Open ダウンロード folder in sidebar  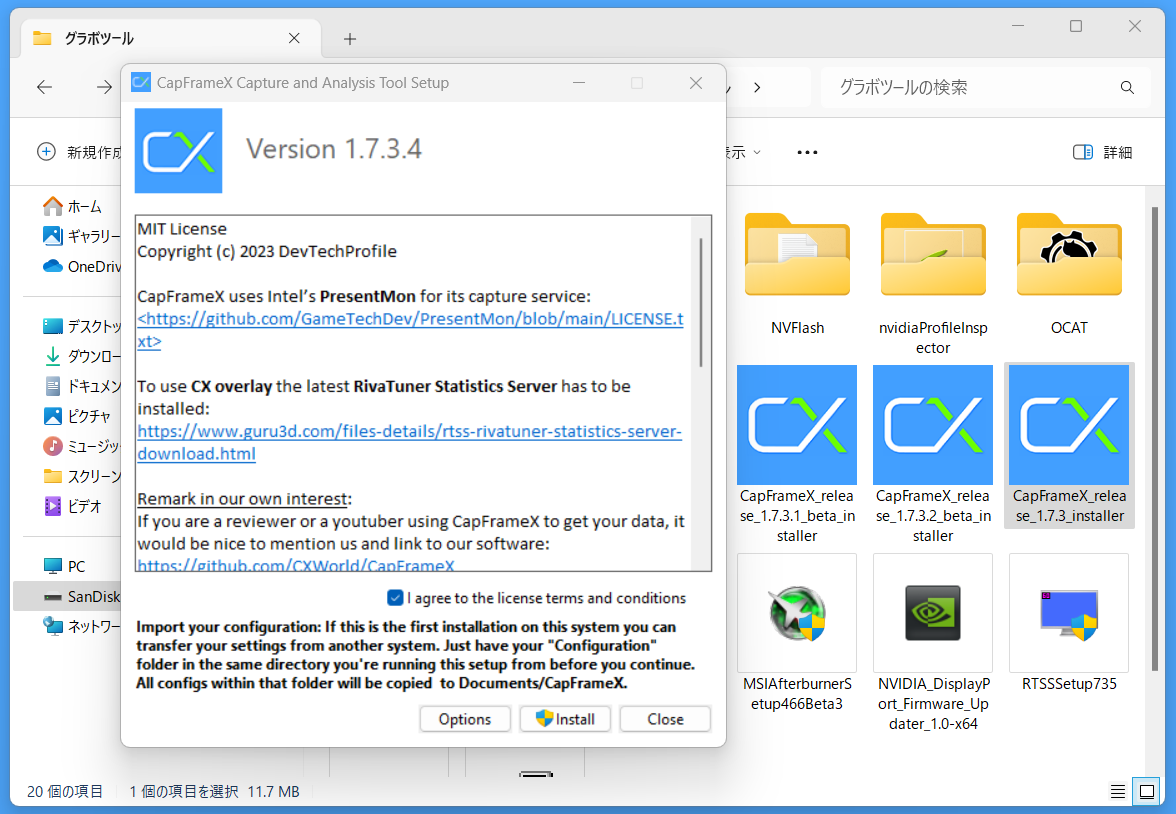tap(81, 356)
